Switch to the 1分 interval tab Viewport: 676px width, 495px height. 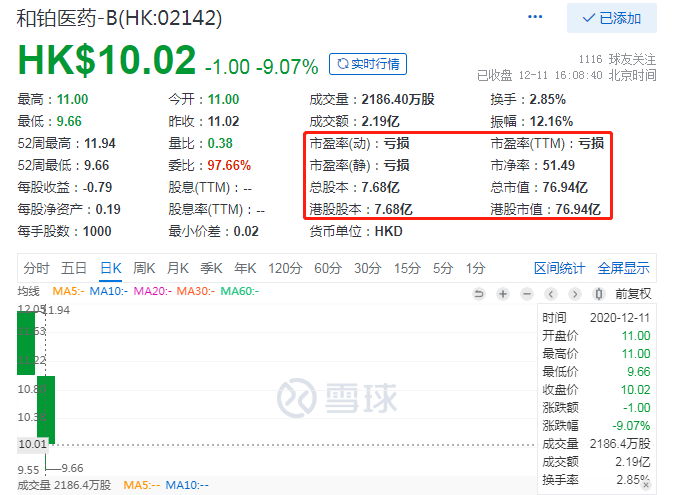click(x=475, y=268)
